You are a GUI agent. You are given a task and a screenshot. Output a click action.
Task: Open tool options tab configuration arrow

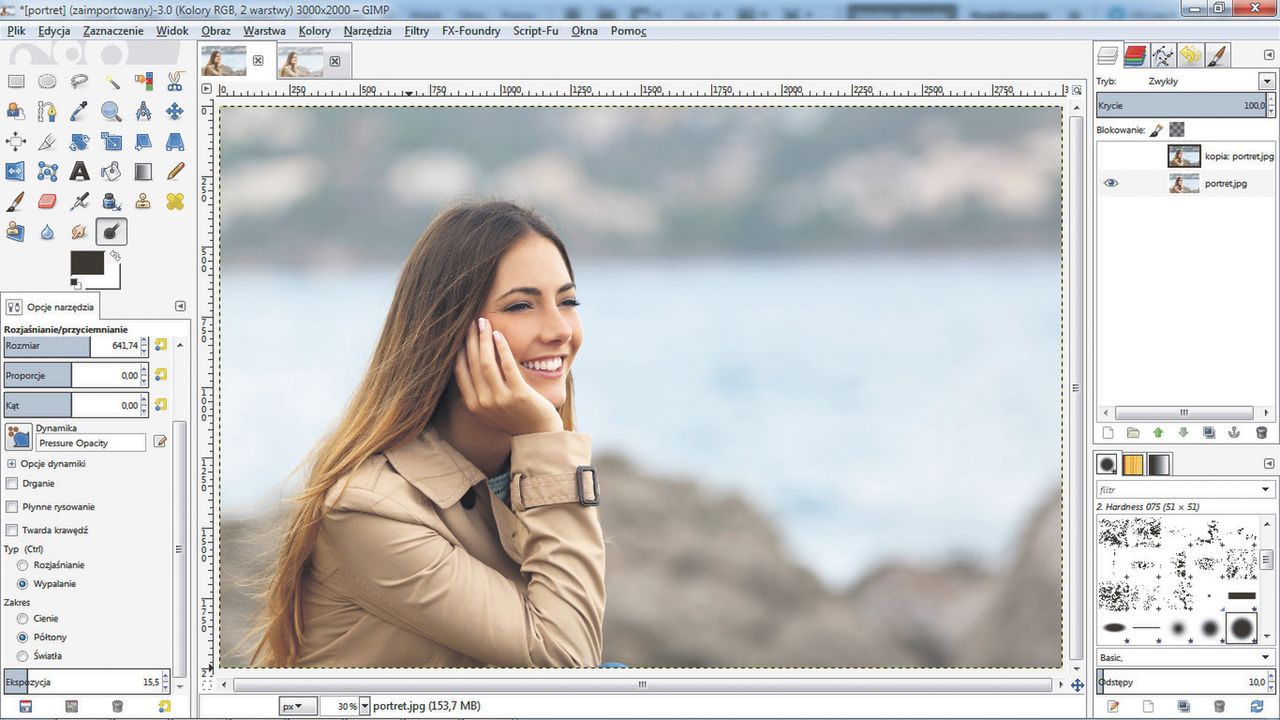[180, 306]
